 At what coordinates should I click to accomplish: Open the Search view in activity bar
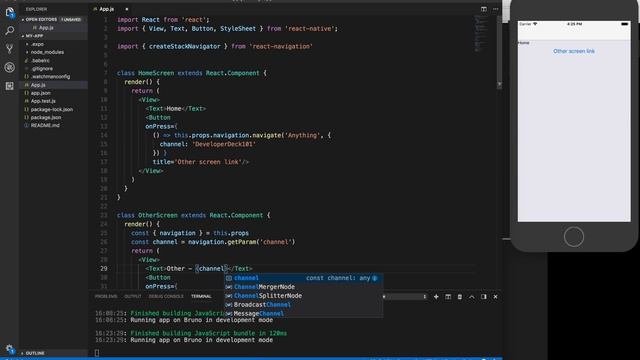tap(9, 31)
